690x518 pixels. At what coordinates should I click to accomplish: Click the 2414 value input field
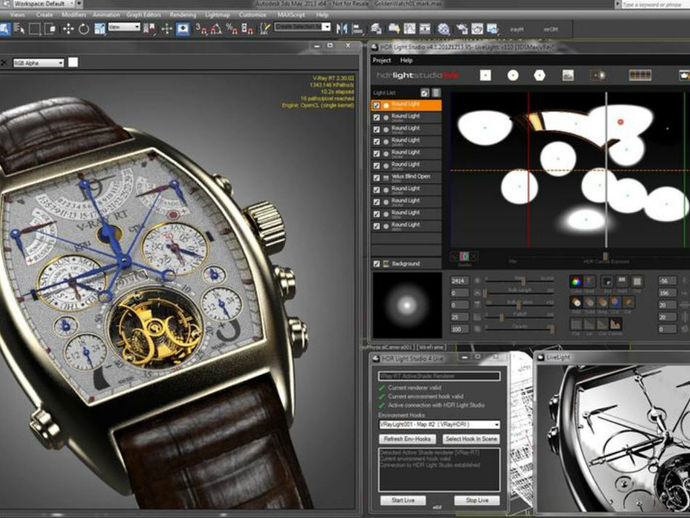[x=459, y=281]
